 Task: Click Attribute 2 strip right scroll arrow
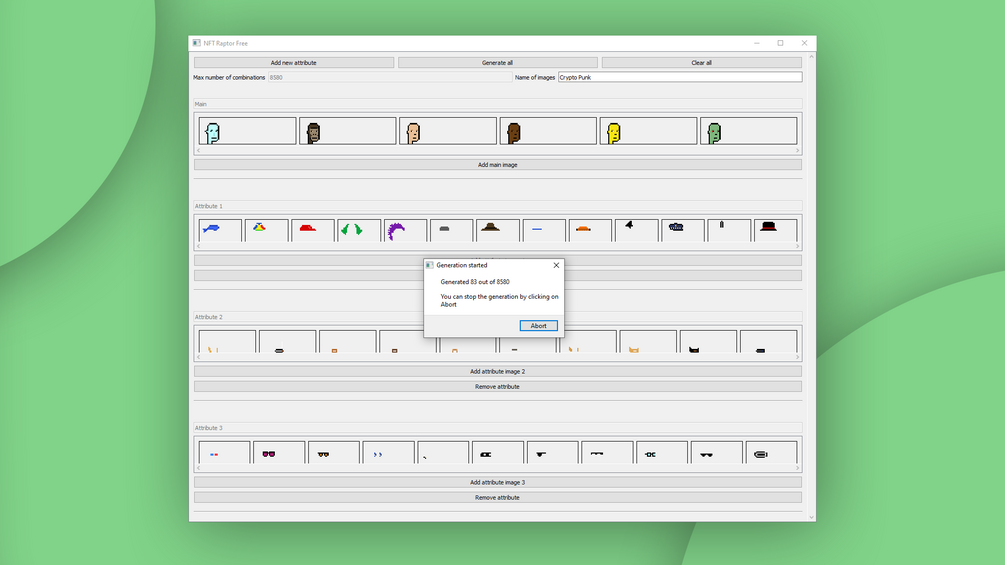click(x=798, y=357)
